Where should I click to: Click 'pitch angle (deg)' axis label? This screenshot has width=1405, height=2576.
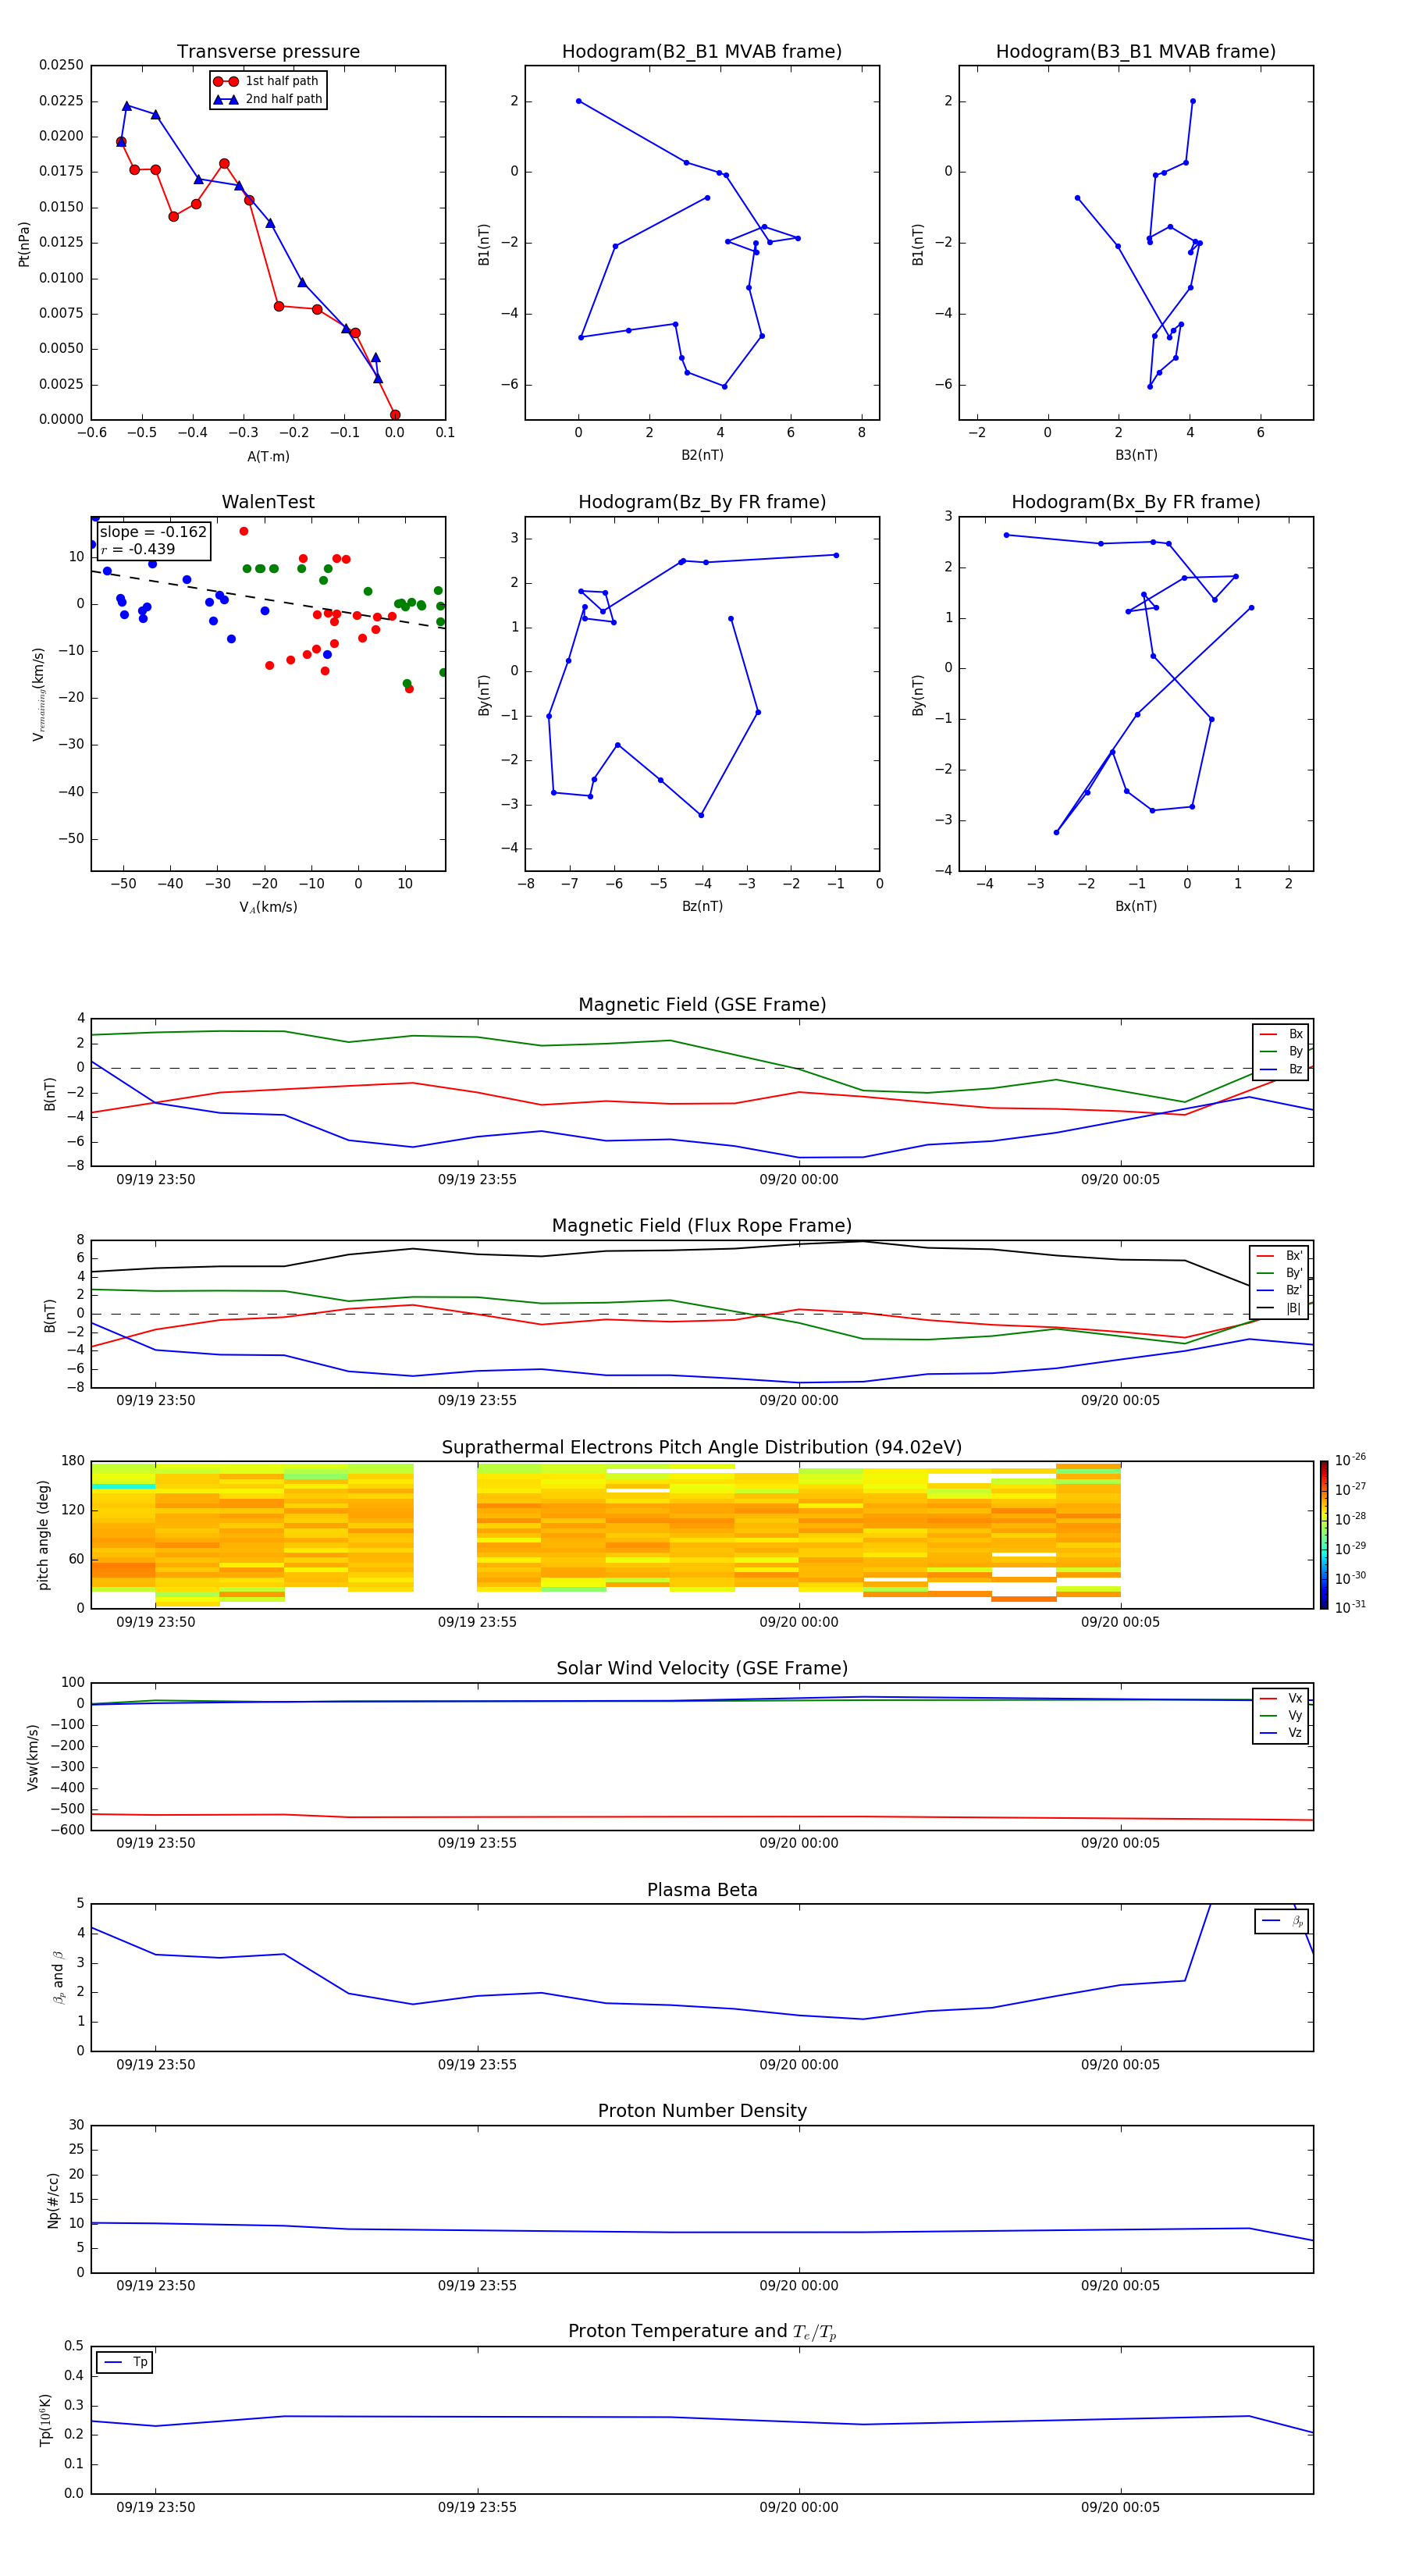tap(43, 1535)
